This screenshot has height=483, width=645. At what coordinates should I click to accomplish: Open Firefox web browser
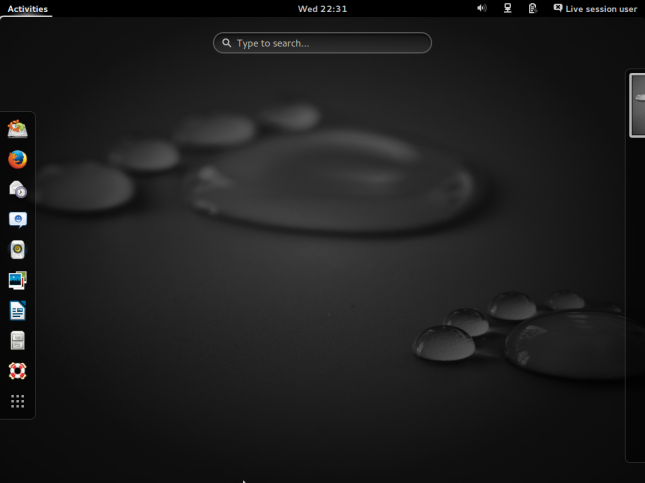coord(17,160)
